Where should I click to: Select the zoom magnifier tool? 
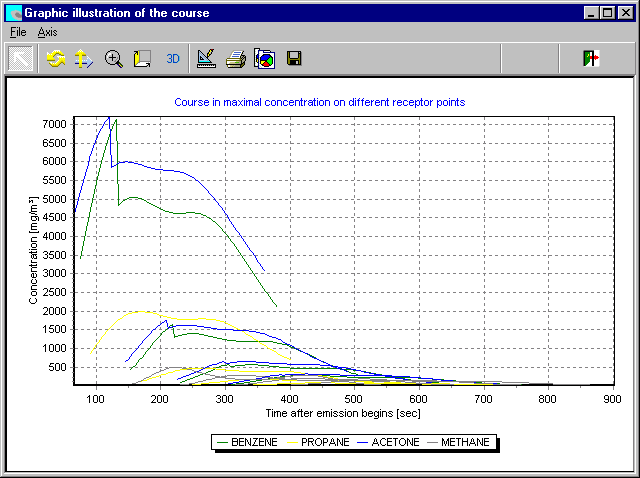114,58
